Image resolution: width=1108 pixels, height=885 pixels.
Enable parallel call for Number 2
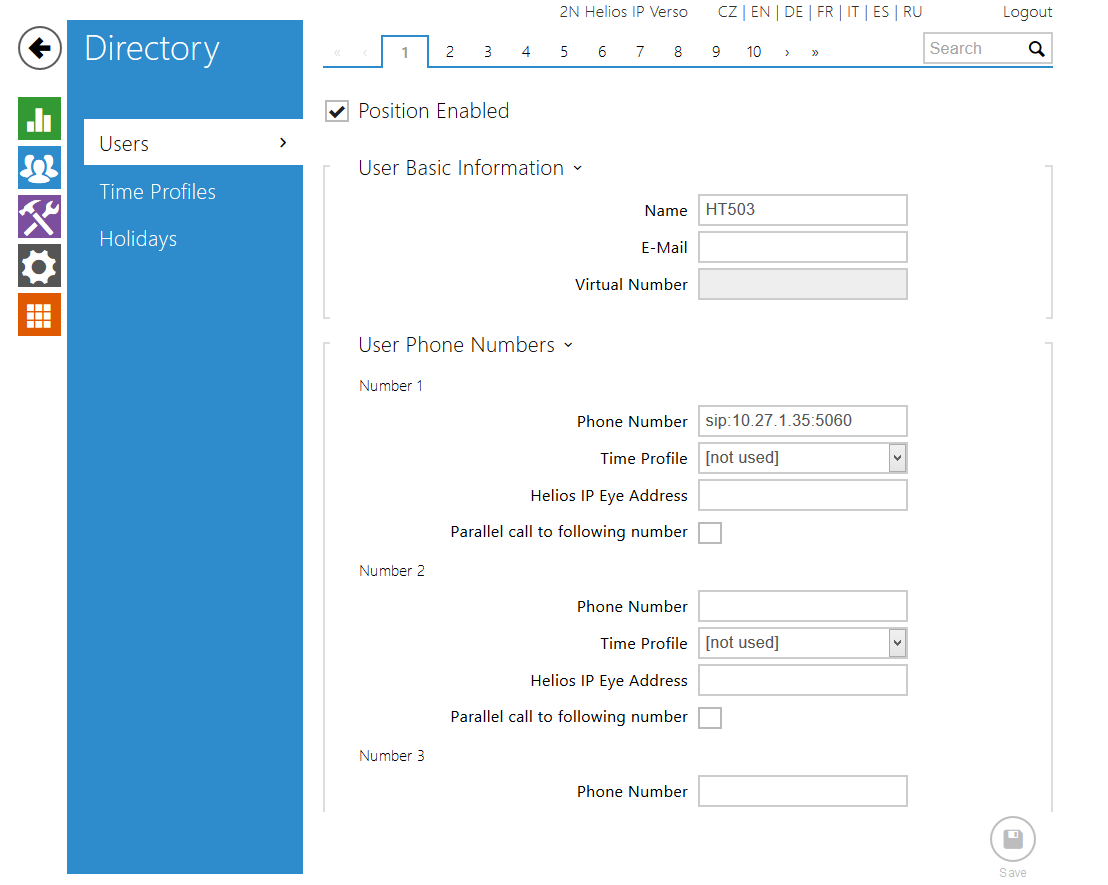pyautogui.click(x=710, y=718)
